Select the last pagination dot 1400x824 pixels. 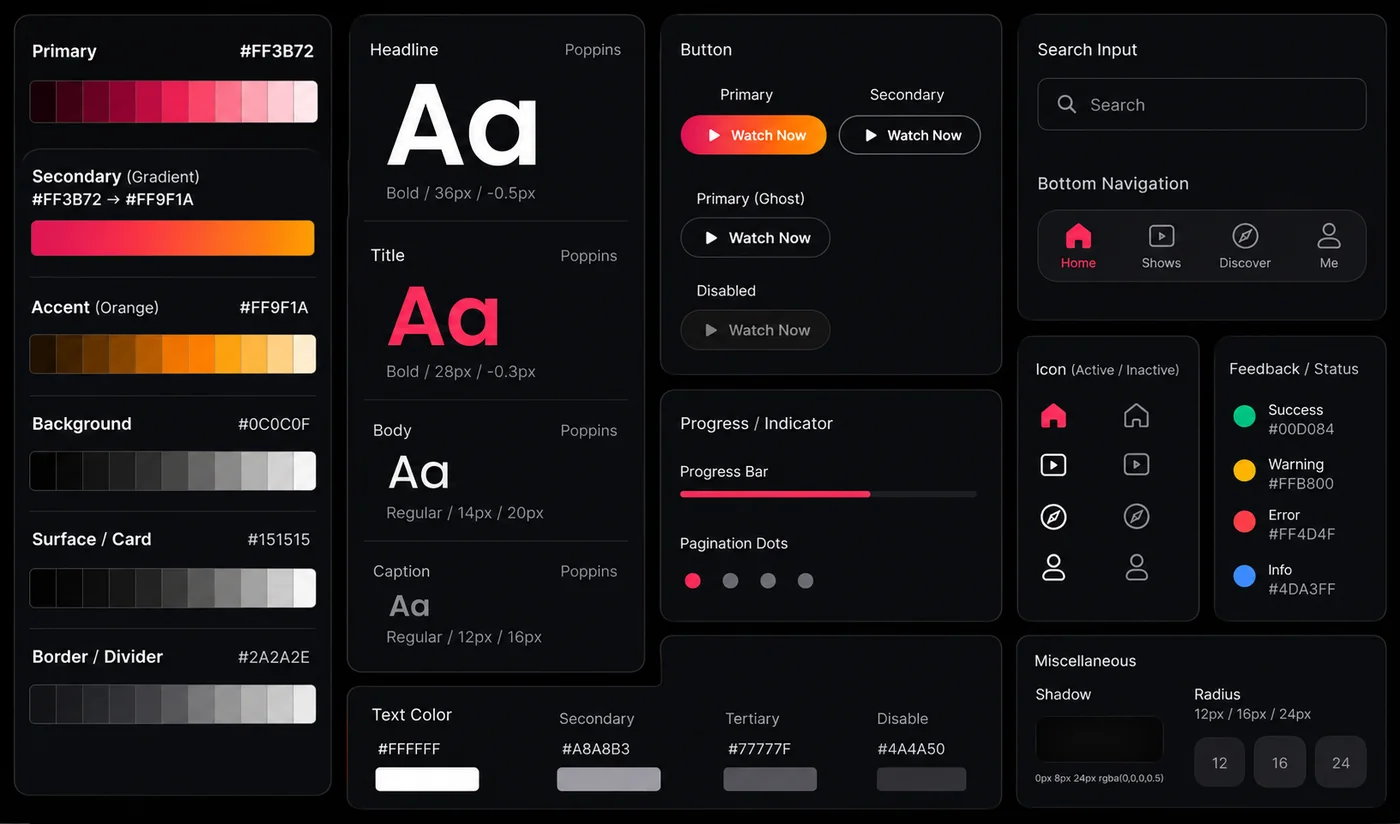pos(805,581)
